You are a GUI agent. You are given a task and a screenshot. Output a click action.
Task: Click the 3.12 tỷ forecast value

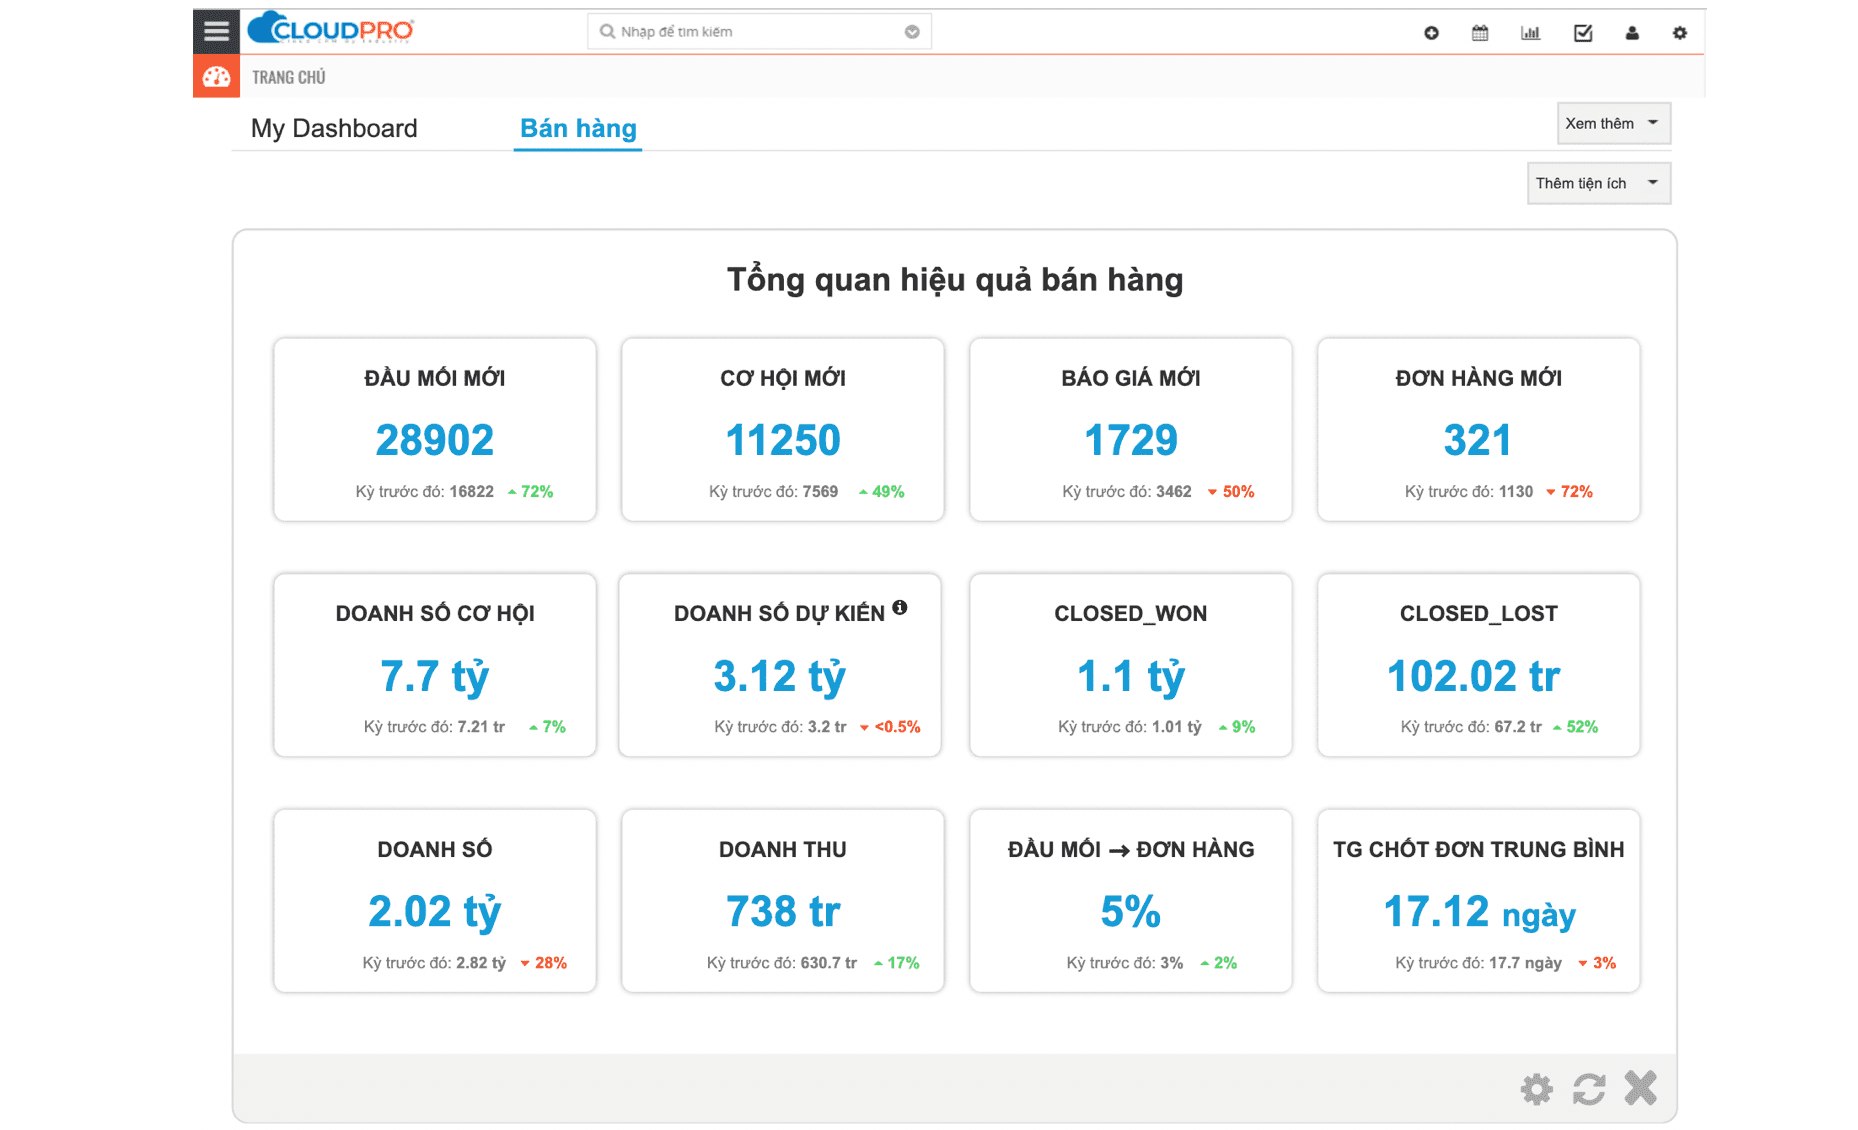[x=780, y=677]
